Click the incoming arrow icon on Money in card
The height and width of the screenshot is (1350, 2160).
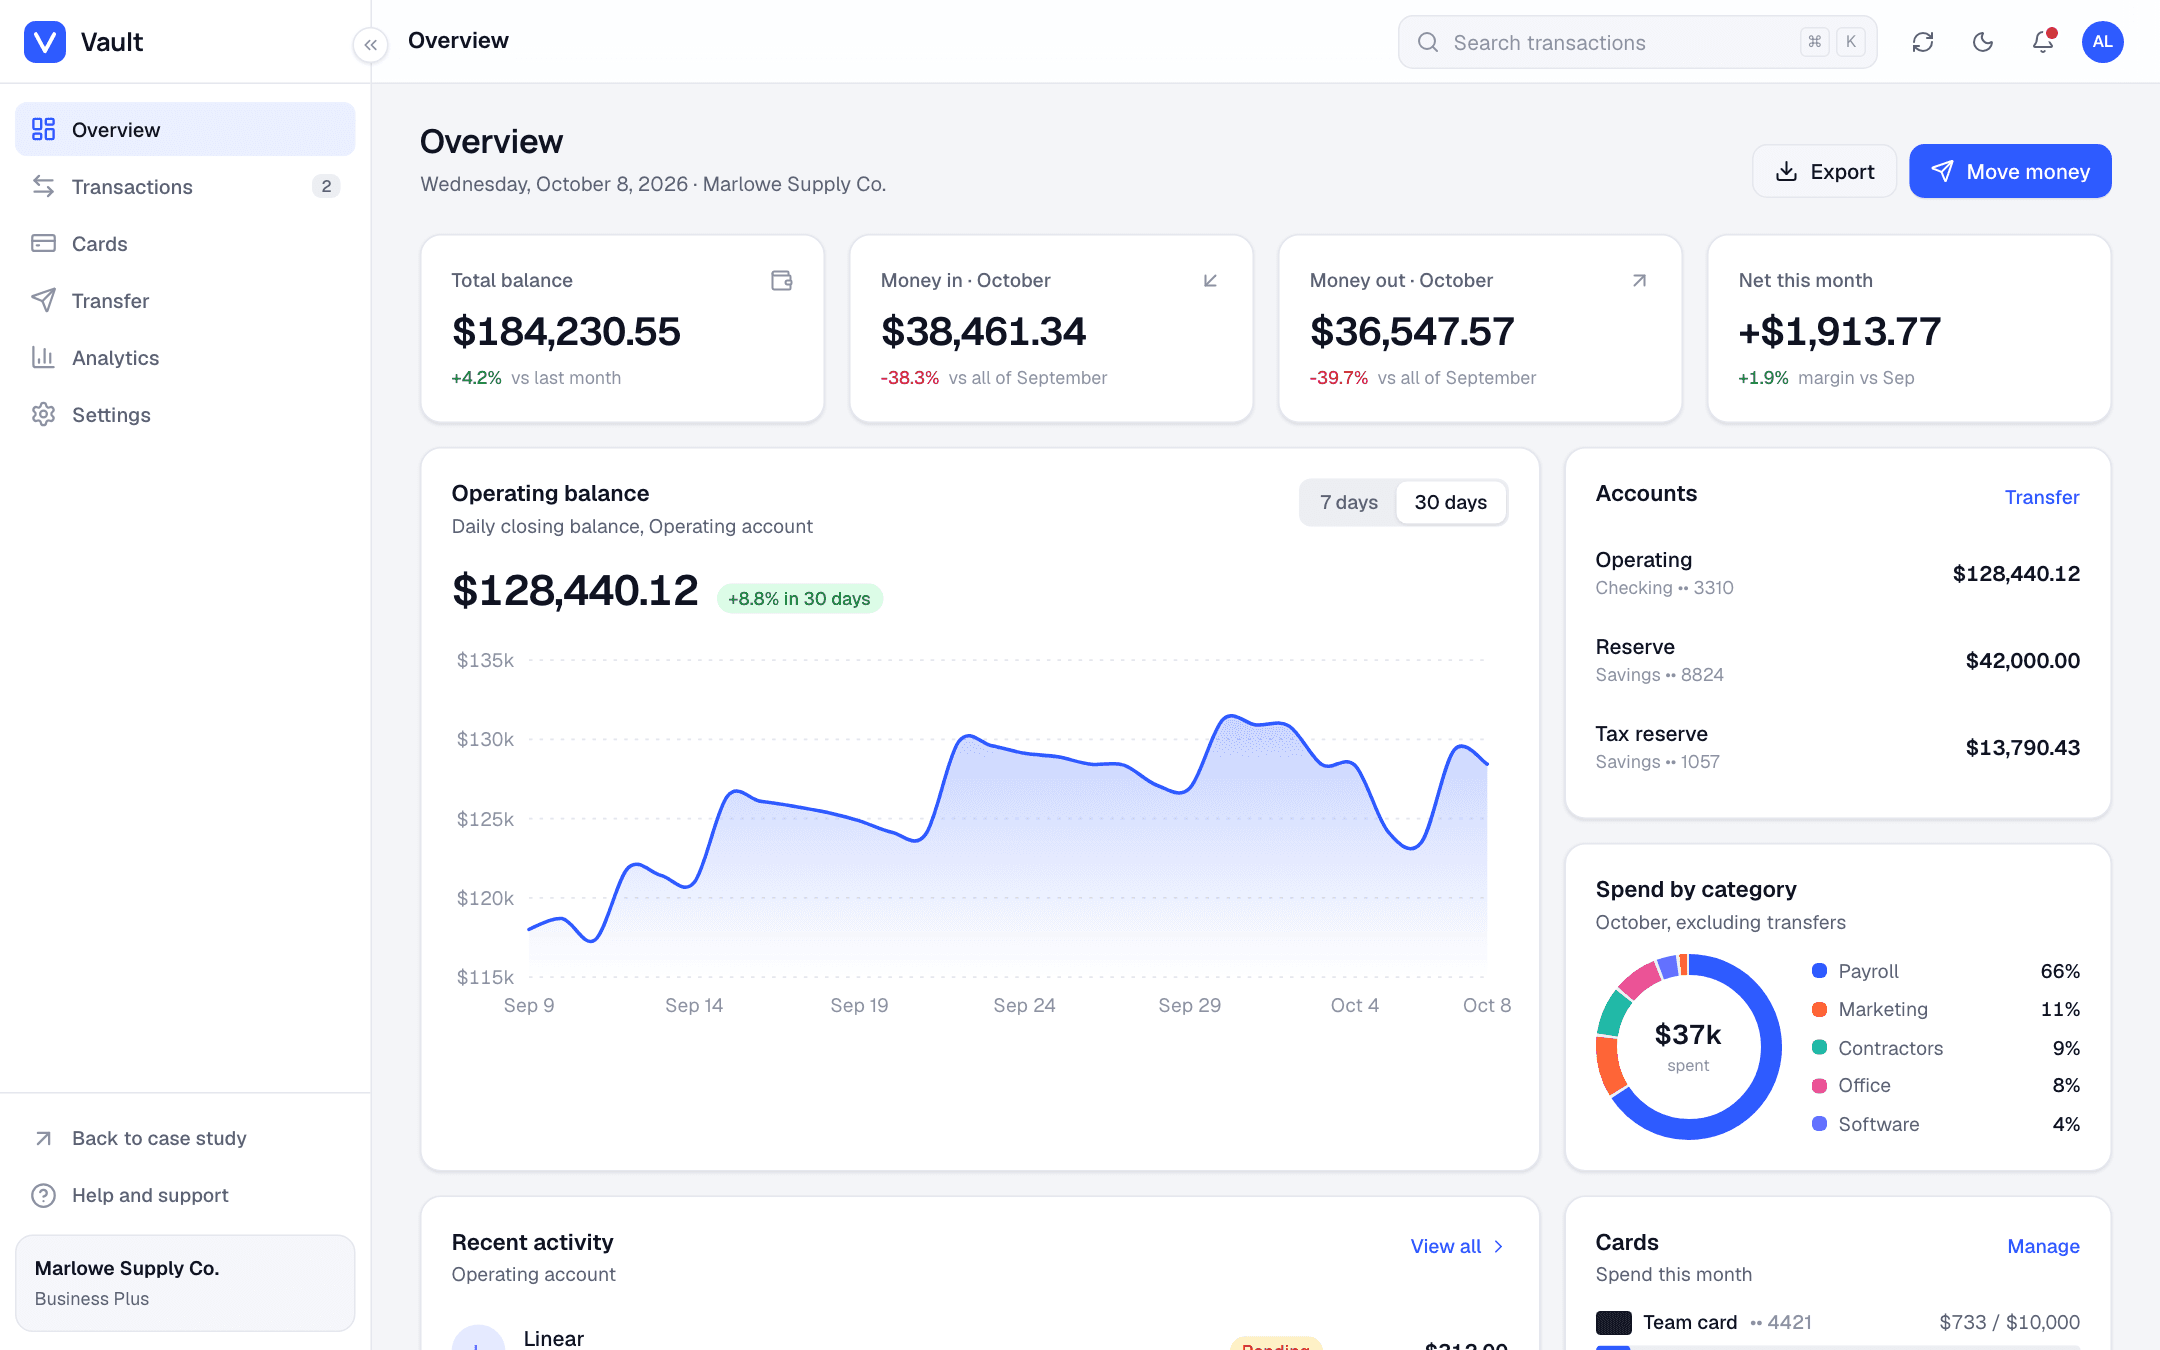click(1210, 281)
